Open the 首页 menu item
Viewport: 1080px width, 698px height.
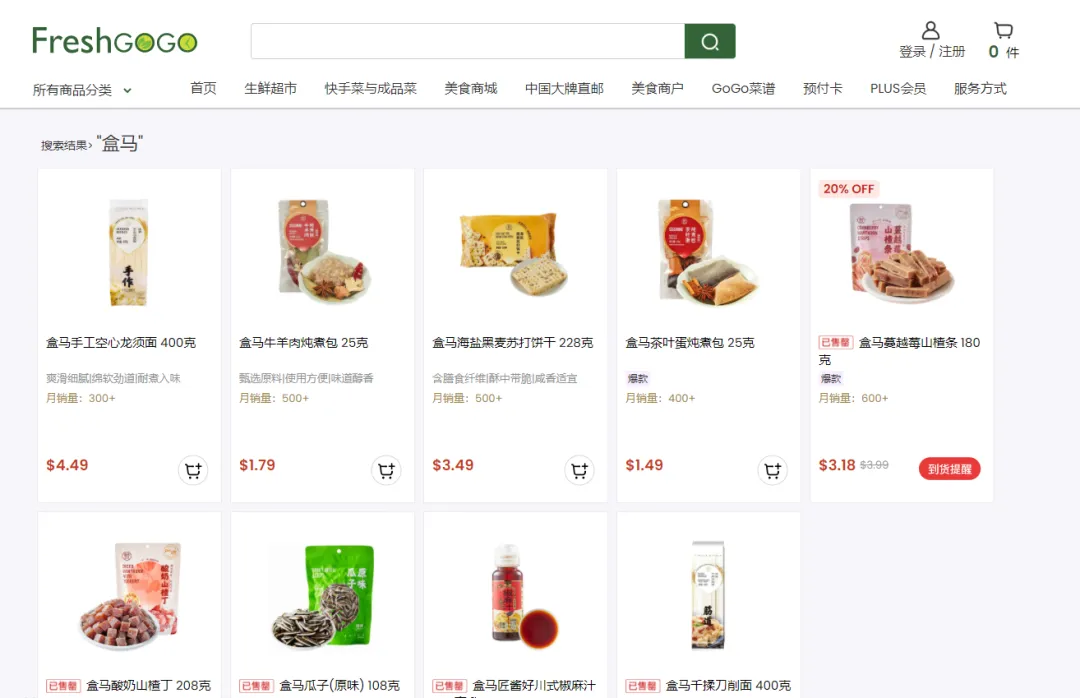pyautogui.click(x=203, y=88)
